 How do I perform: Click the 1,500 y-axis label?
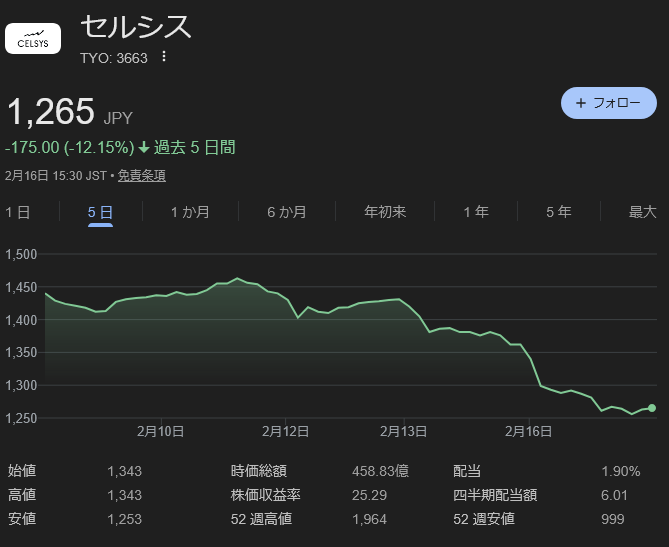(21, 254)
